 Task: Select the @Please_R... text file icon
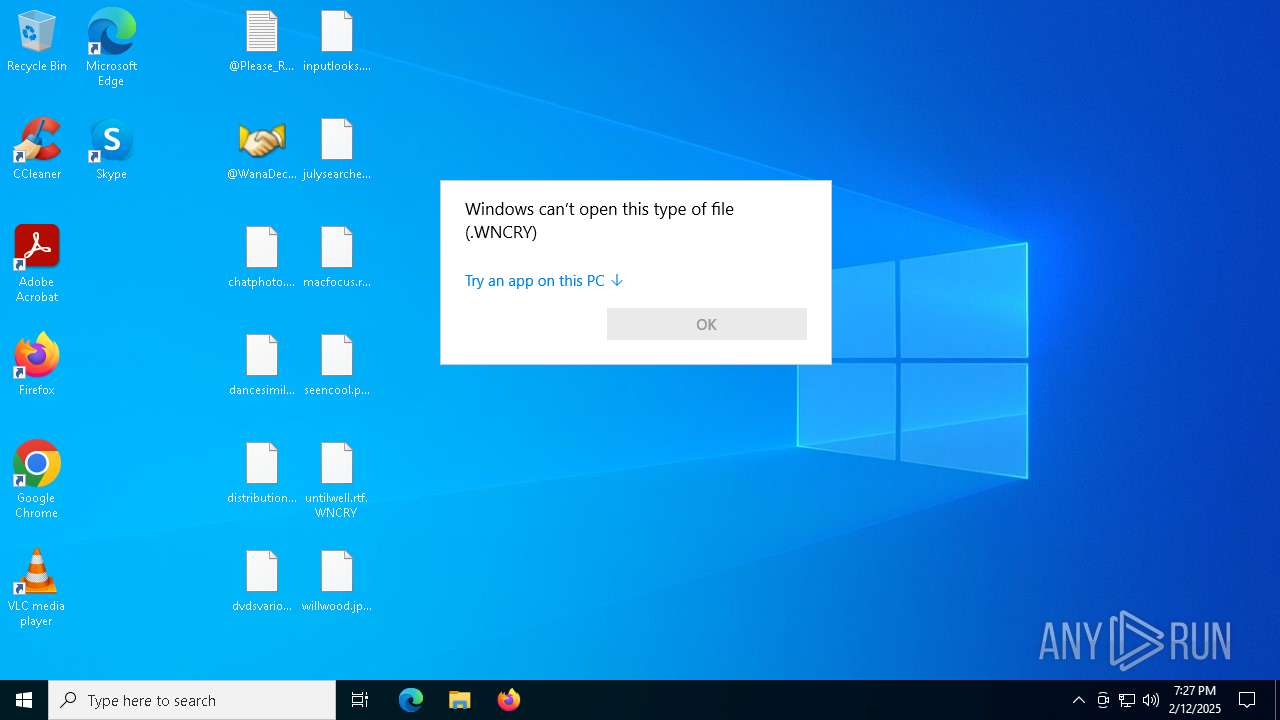pyautogui.click(x=262, y=42)
